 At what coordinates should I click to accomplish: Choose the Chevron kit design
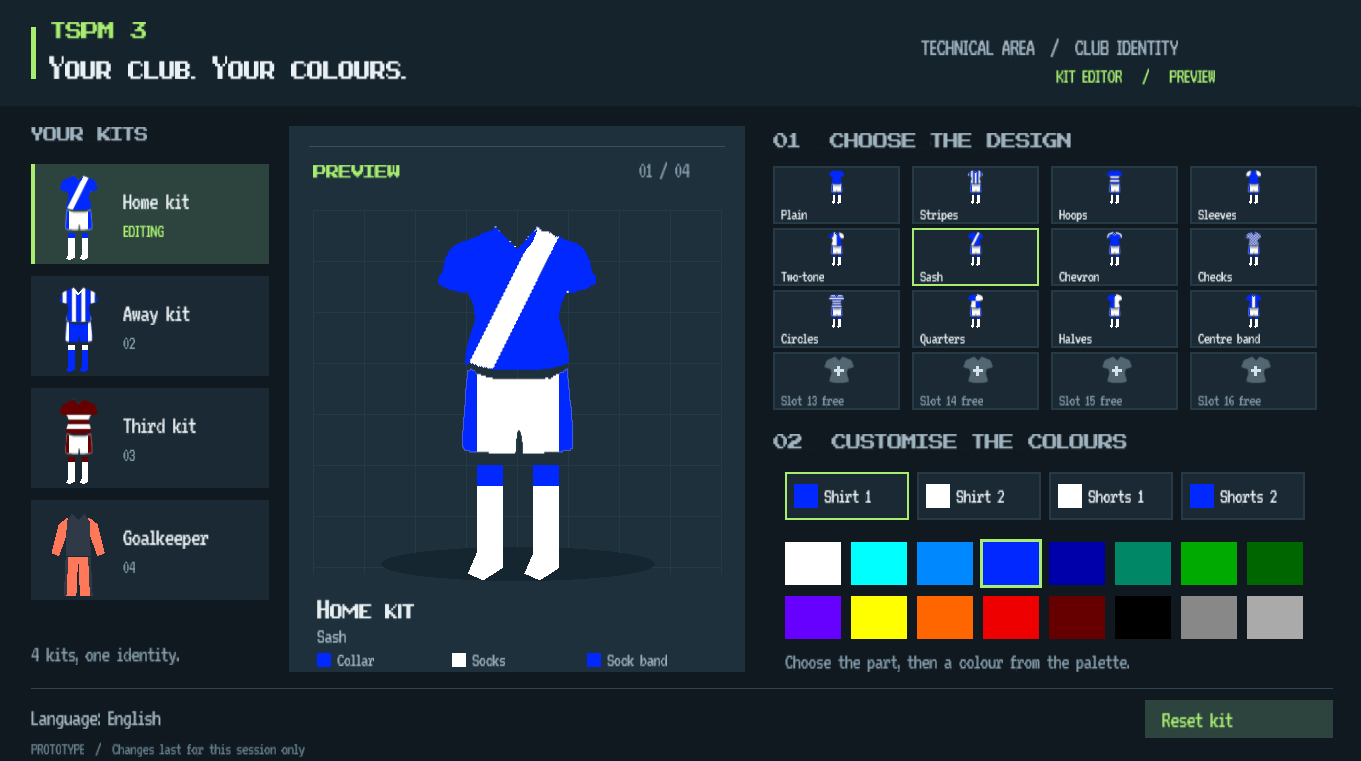click(x=1114, y=257)
